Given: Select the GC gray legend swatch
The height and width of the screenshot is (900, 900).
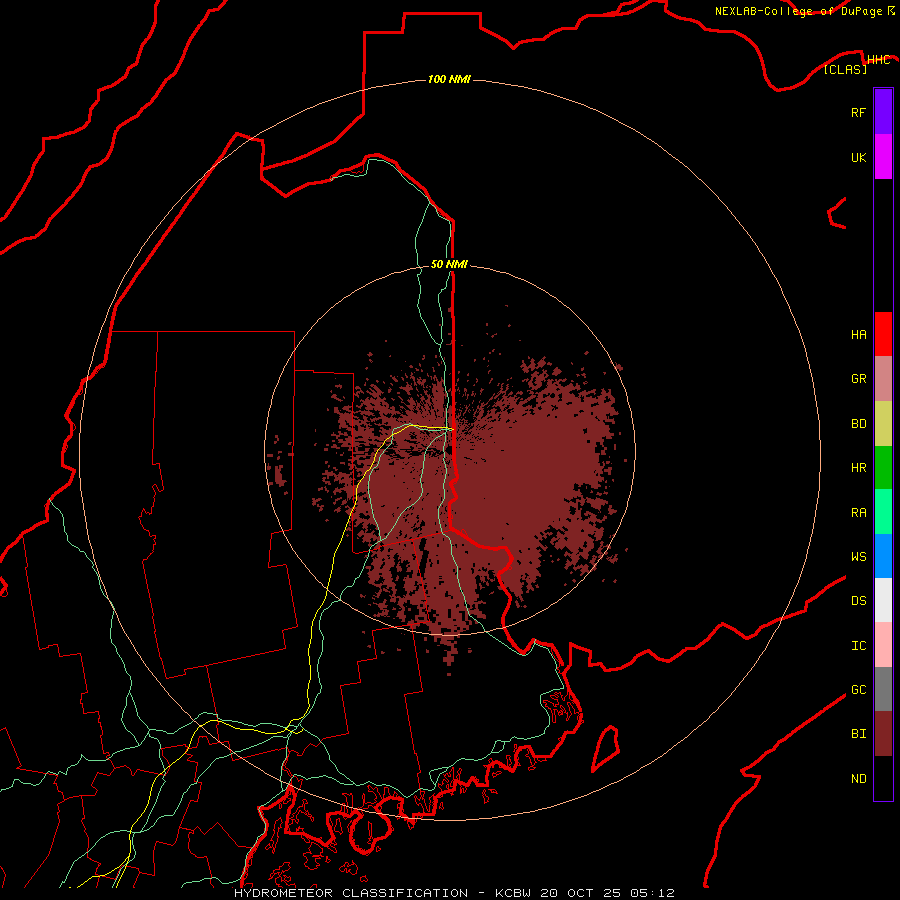Looking at the screenshot, I should (883, 689).
